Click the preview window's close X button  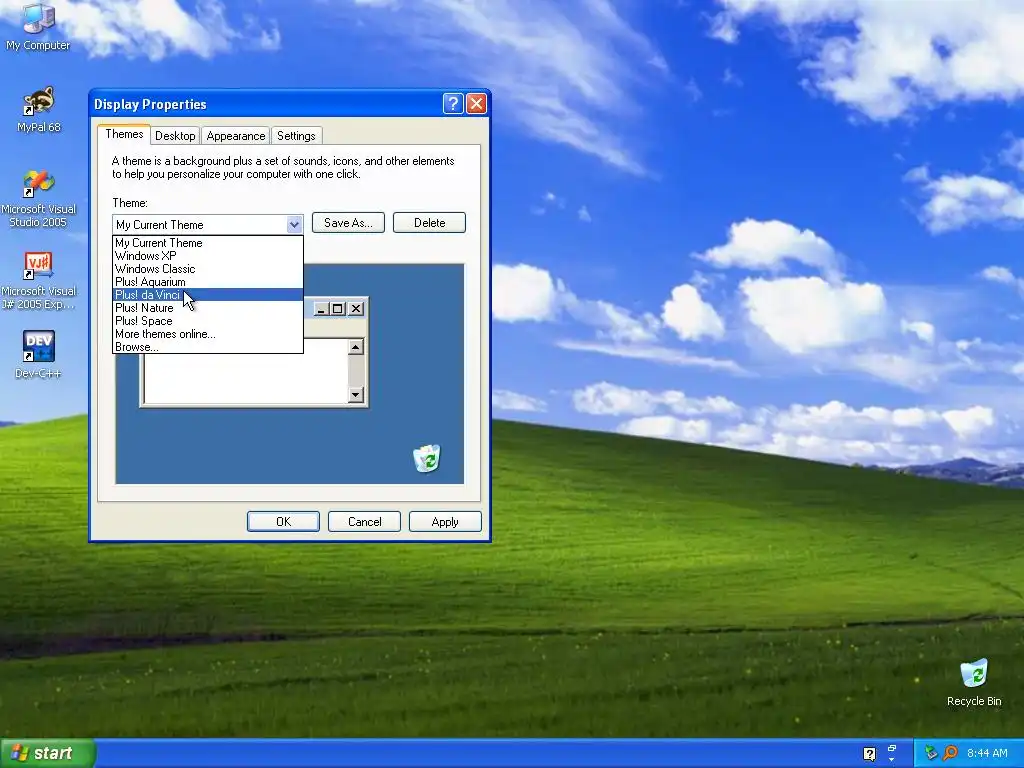click(x=356, y=309)
